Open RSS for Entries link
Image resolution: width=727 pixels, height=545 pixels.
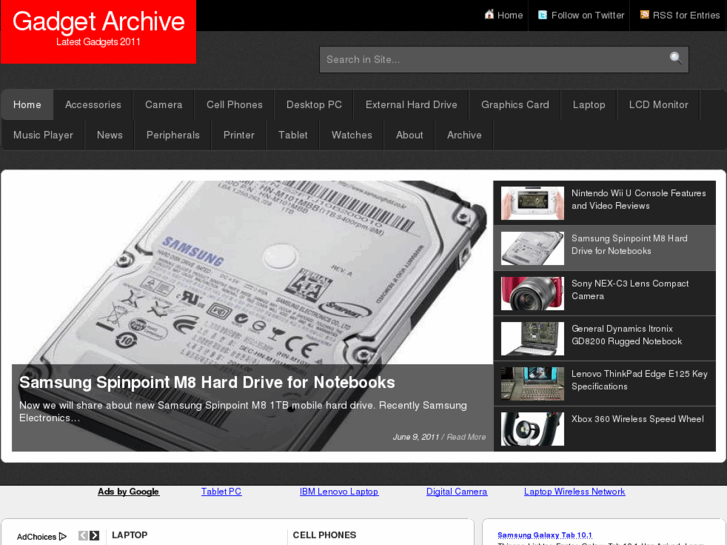[x=686, y=15]
